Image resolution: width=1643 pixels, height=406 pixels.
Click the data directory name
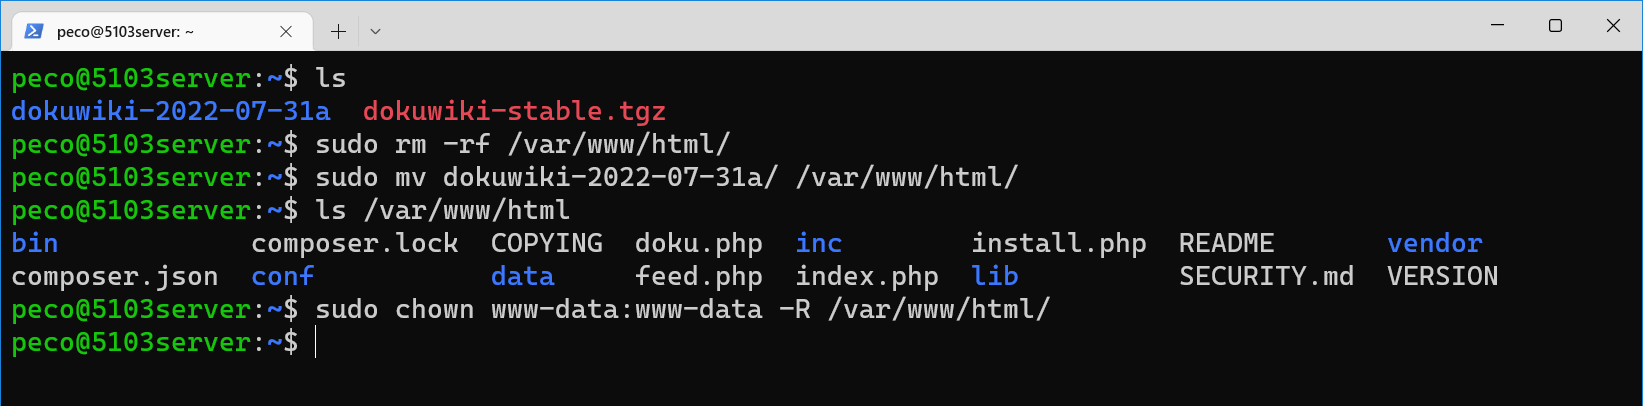pyautogui.click(x=522, y=276)
